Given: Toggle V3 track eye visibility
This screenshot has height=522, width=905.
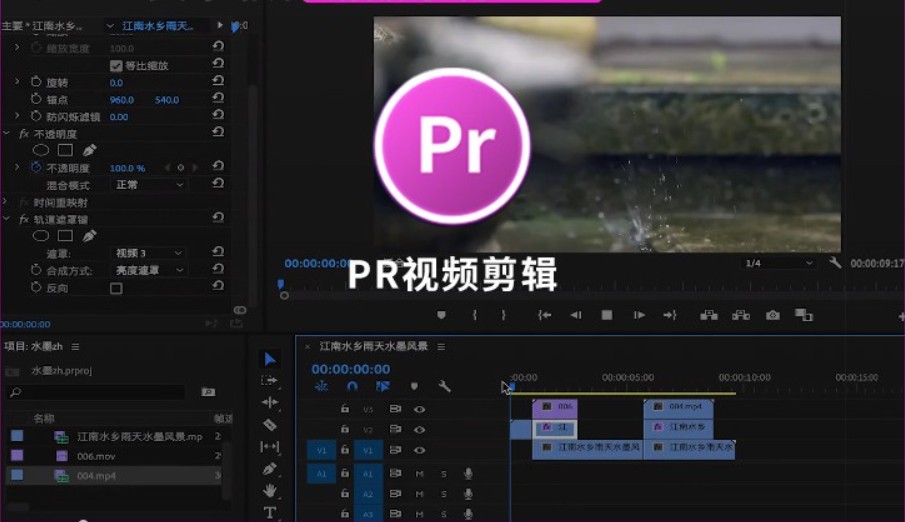Looking at the screenshot, I should [419, 409].
